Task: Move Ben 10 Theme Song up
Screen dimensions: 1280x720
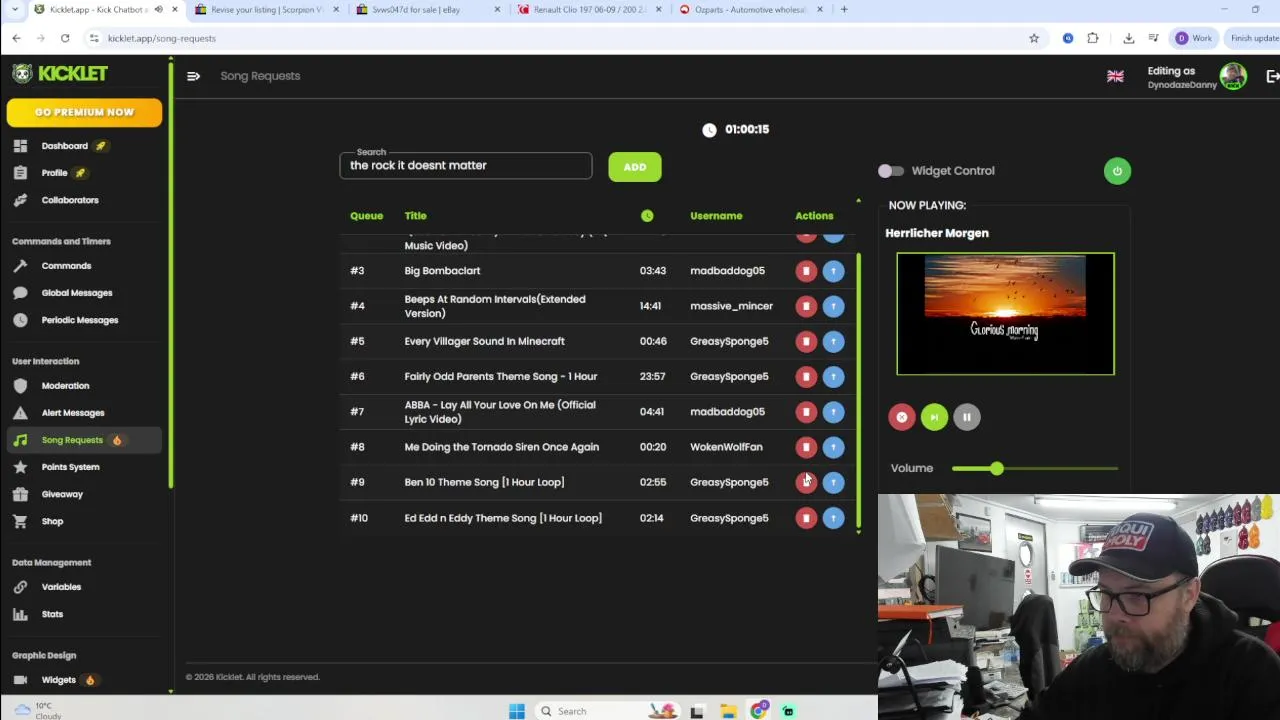Action: point(833,482)
